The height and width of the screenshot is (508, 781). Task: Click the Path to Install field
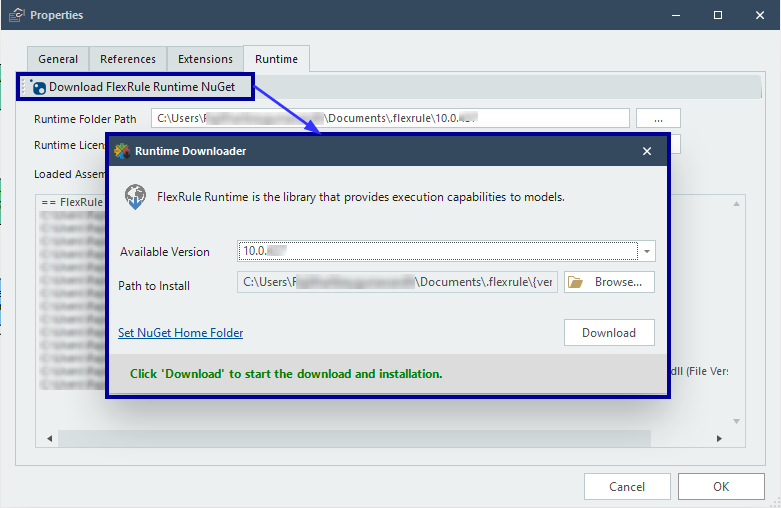coord(397,282)
